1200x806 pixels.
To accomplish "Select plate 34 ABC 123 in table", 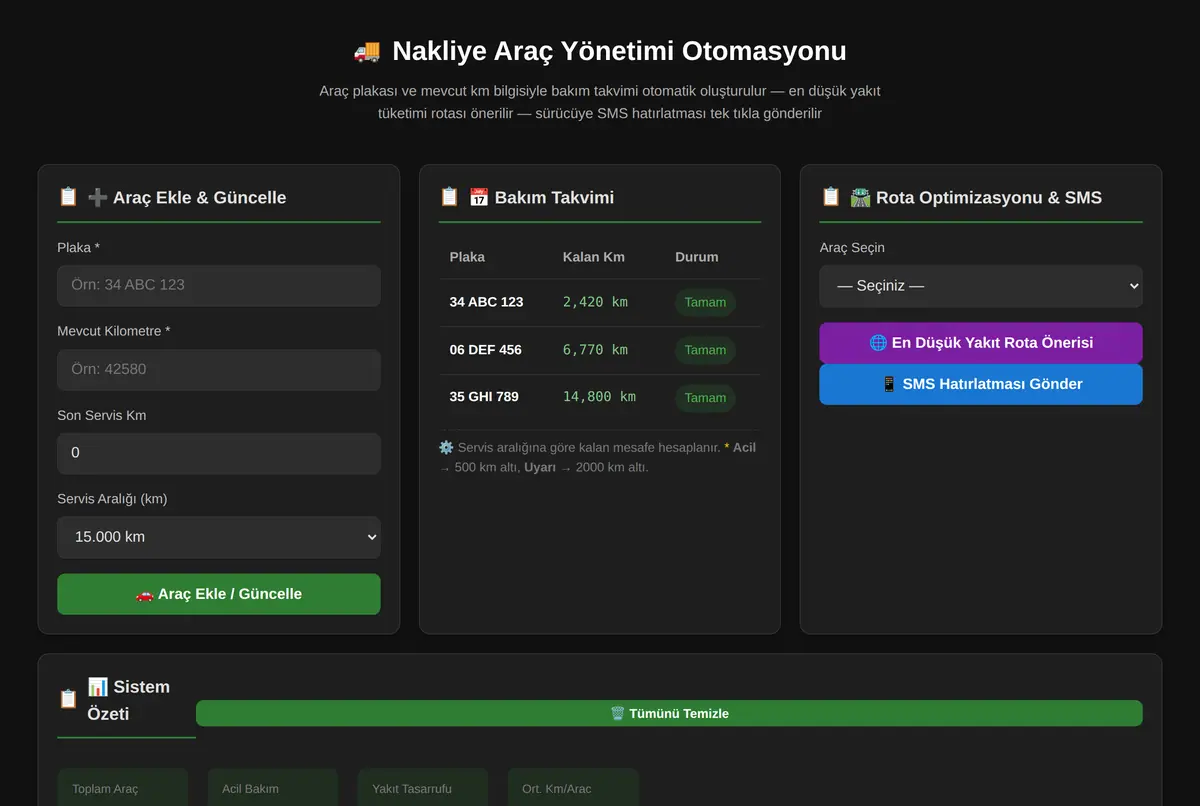I will [486, 302].
